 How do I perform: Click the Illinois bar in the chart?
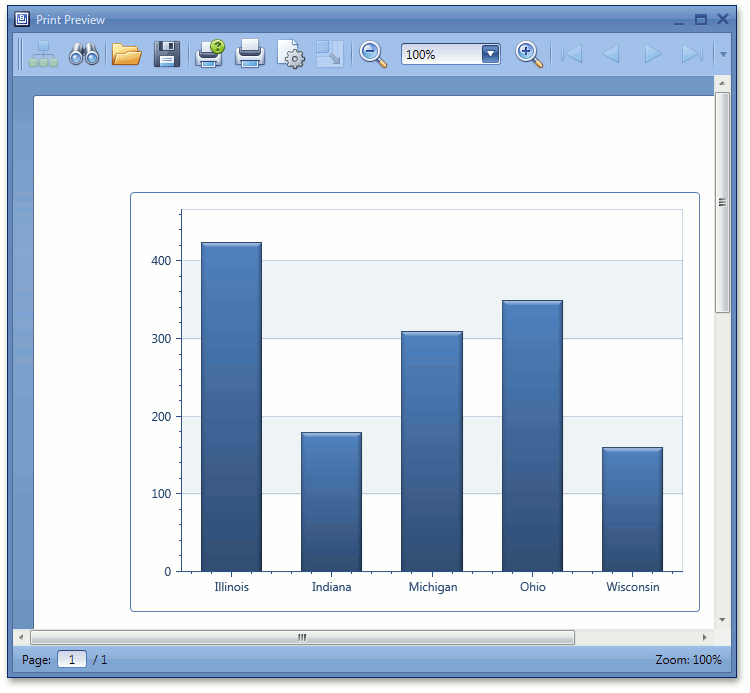coord(232,407)
